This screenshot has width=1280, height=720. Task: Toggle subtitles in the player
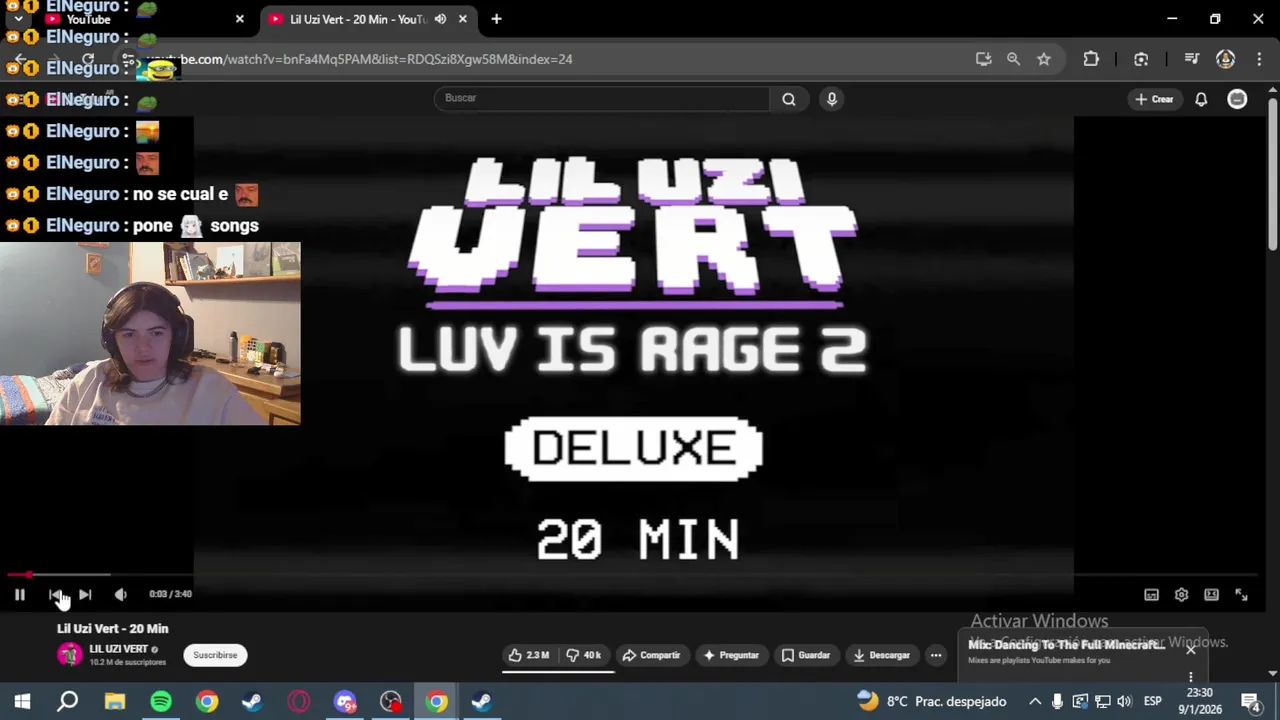coord(1151,595)
